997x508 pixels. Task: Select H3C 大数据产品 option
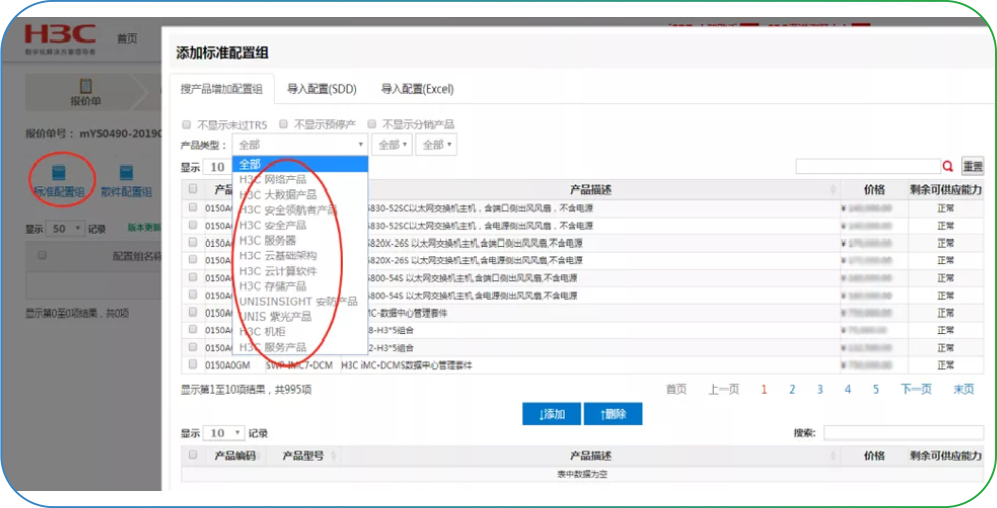pyautogui.click(x=300, y=195)
